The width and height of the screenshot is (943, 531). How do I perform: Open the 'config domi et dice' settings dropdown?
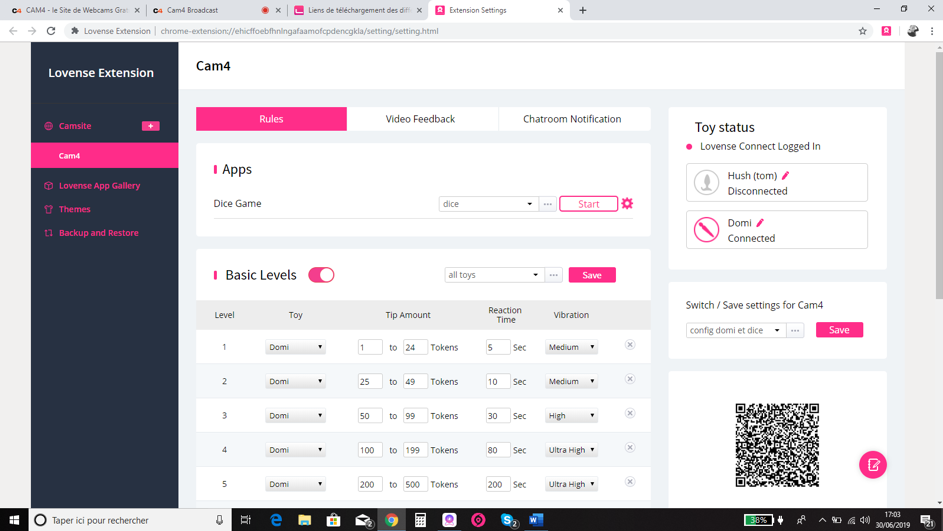pos(735,330)
